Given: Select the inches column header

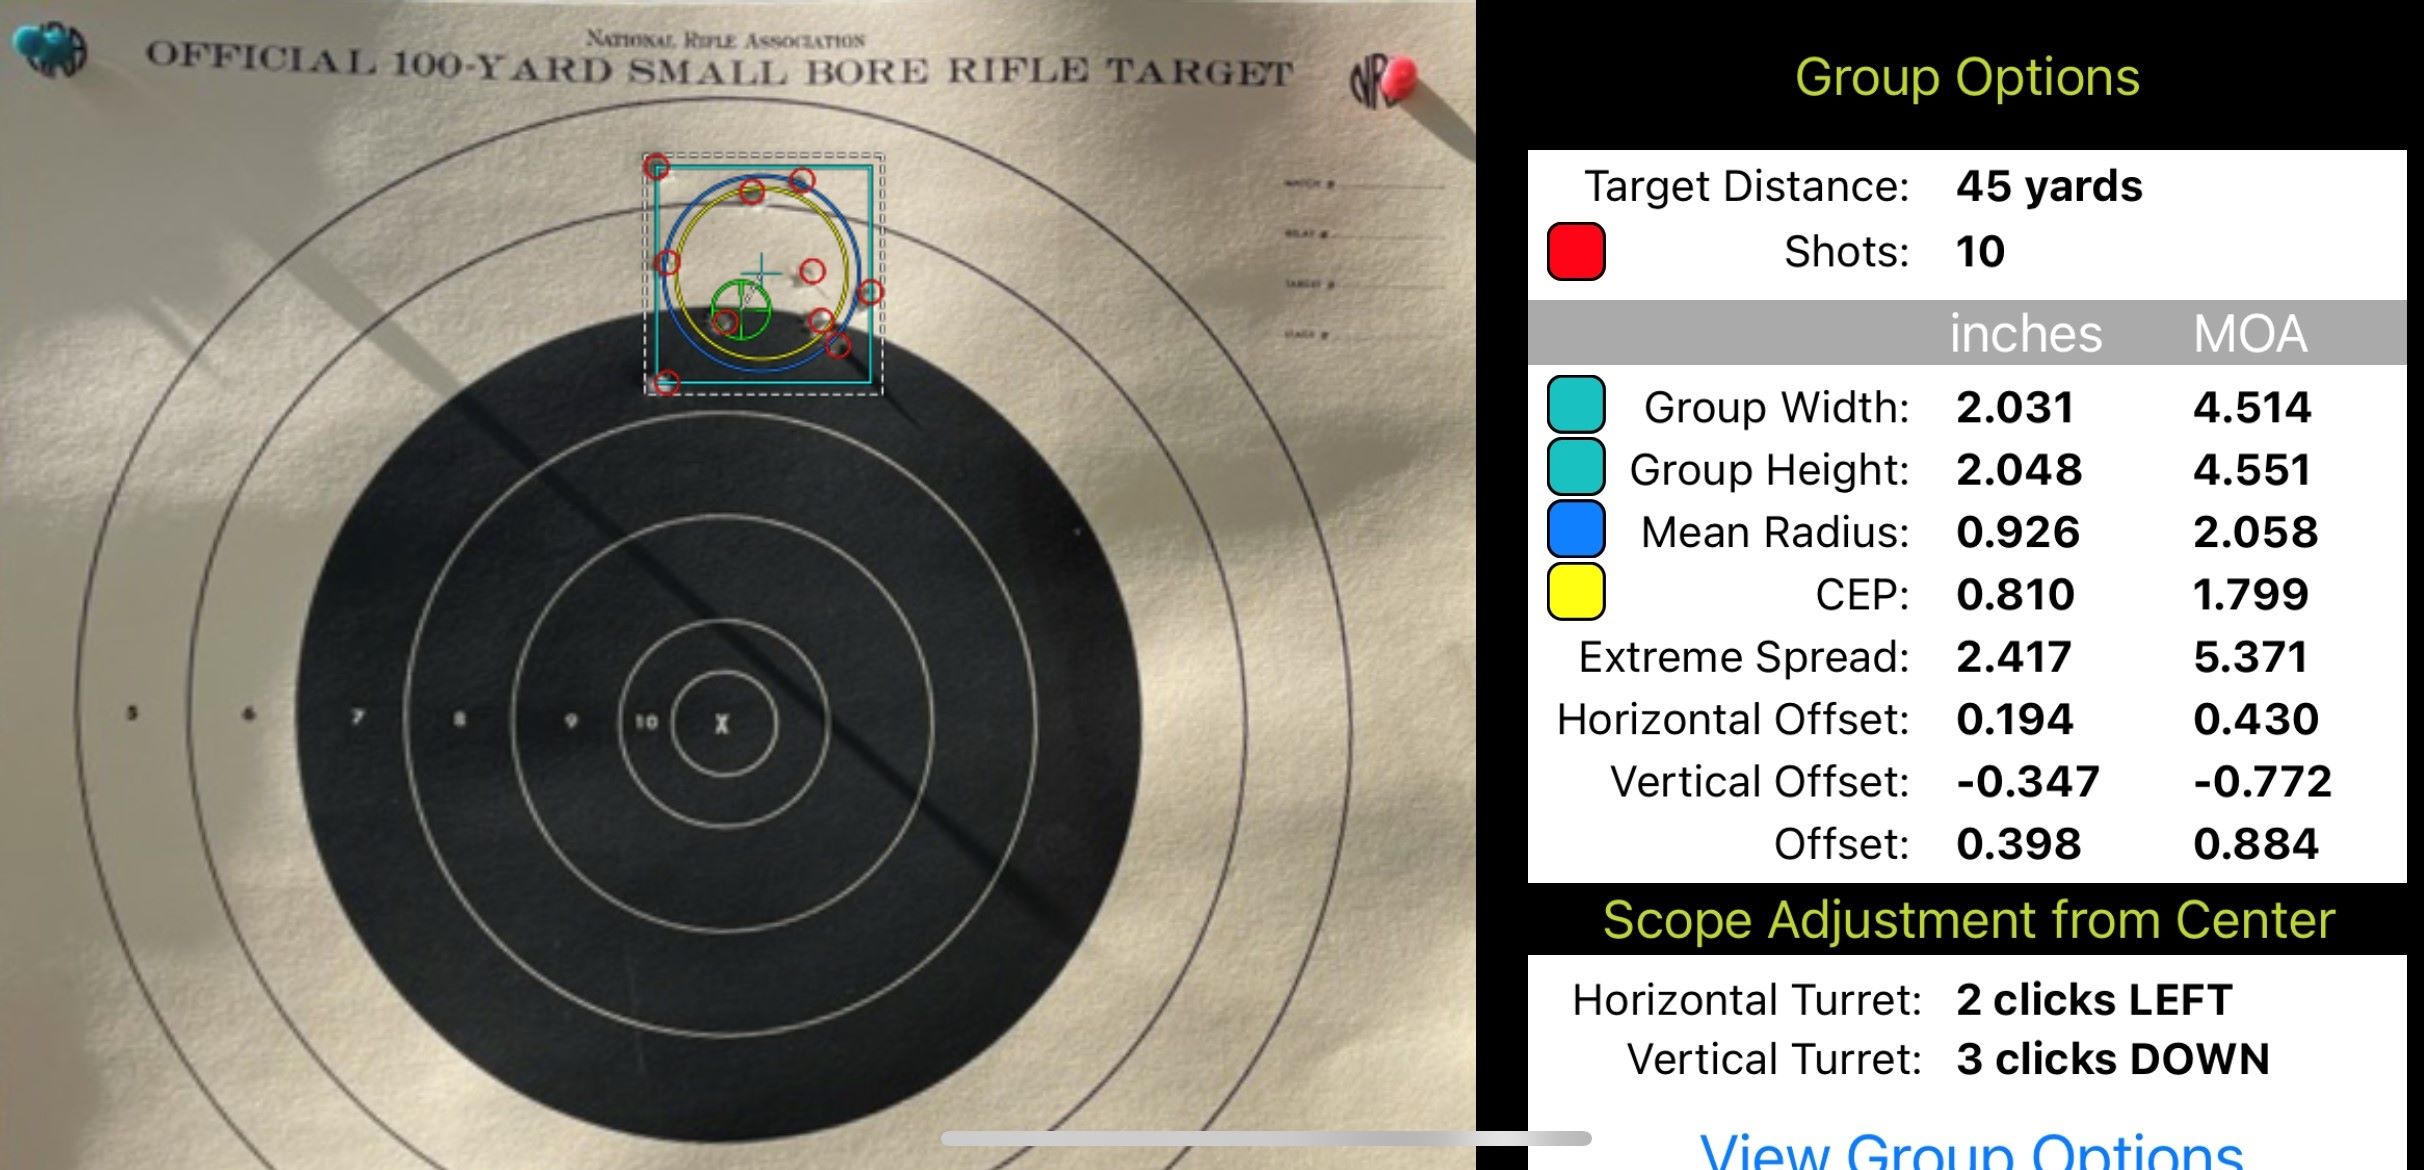Looking at the screenshot, I should click(x=2025, y=333).
